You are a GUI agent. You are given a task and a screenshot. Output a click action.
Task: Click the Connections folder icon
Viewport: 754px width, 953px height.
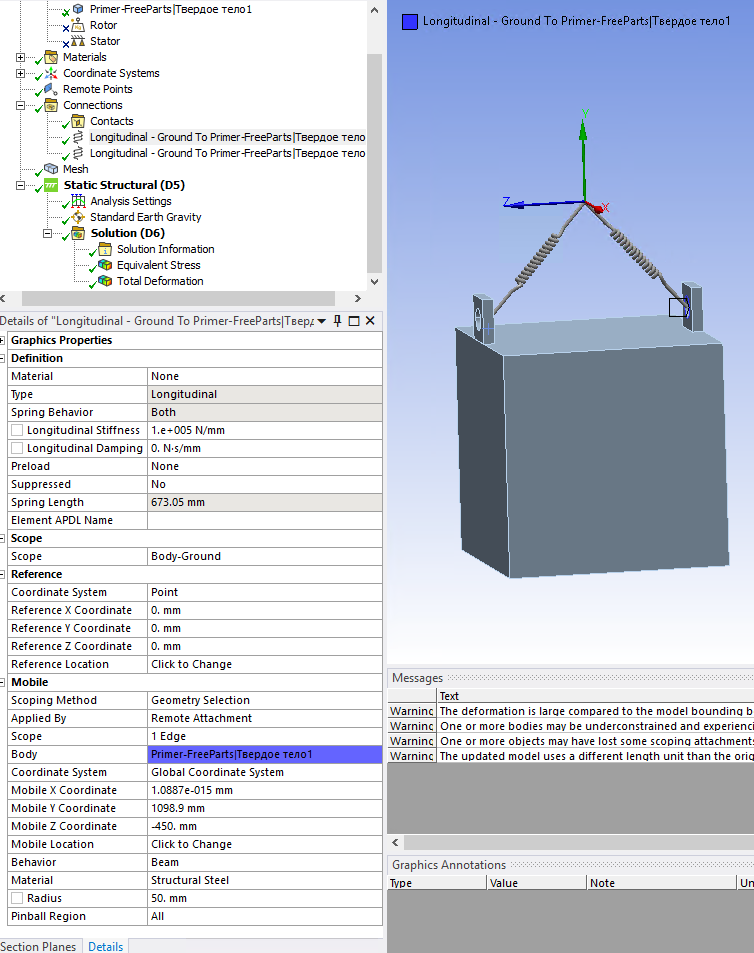coord(51,105)
